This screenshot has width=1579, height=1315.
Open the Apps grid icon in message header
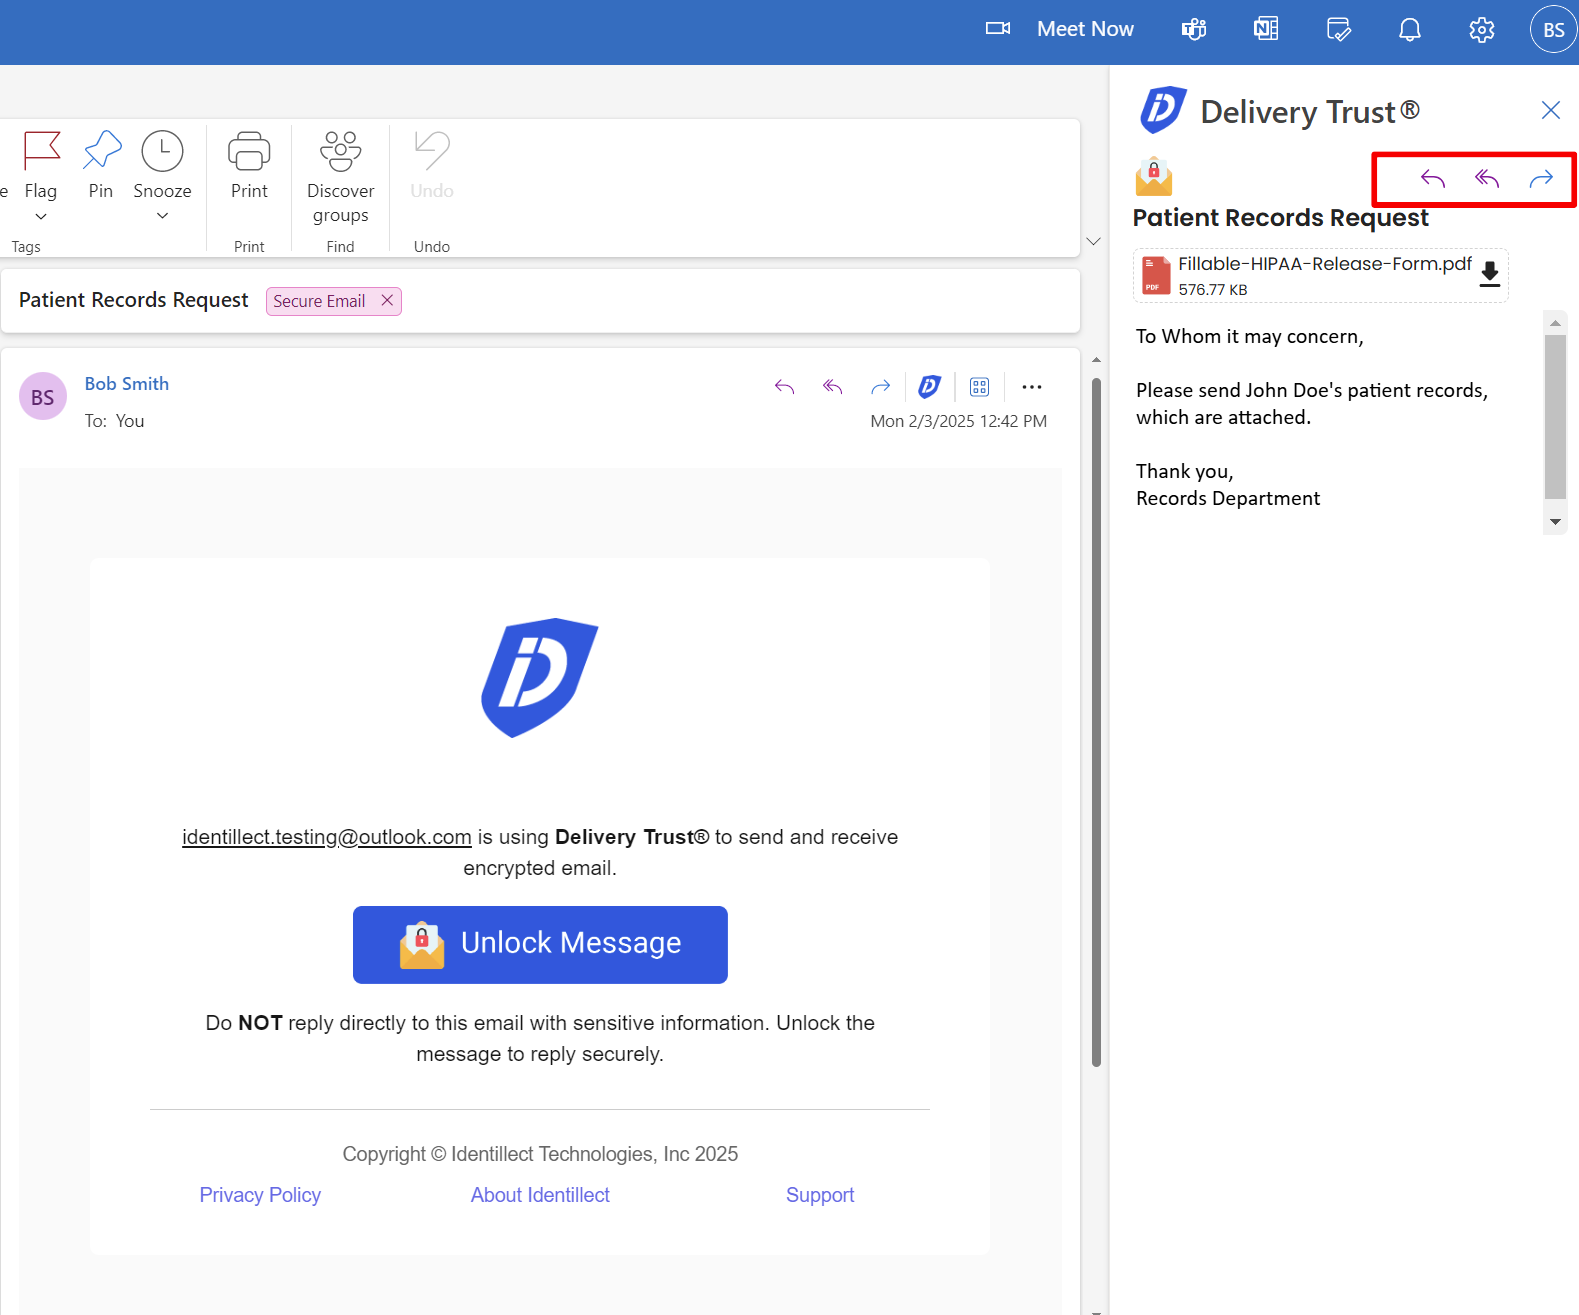[x=980, y=387]
